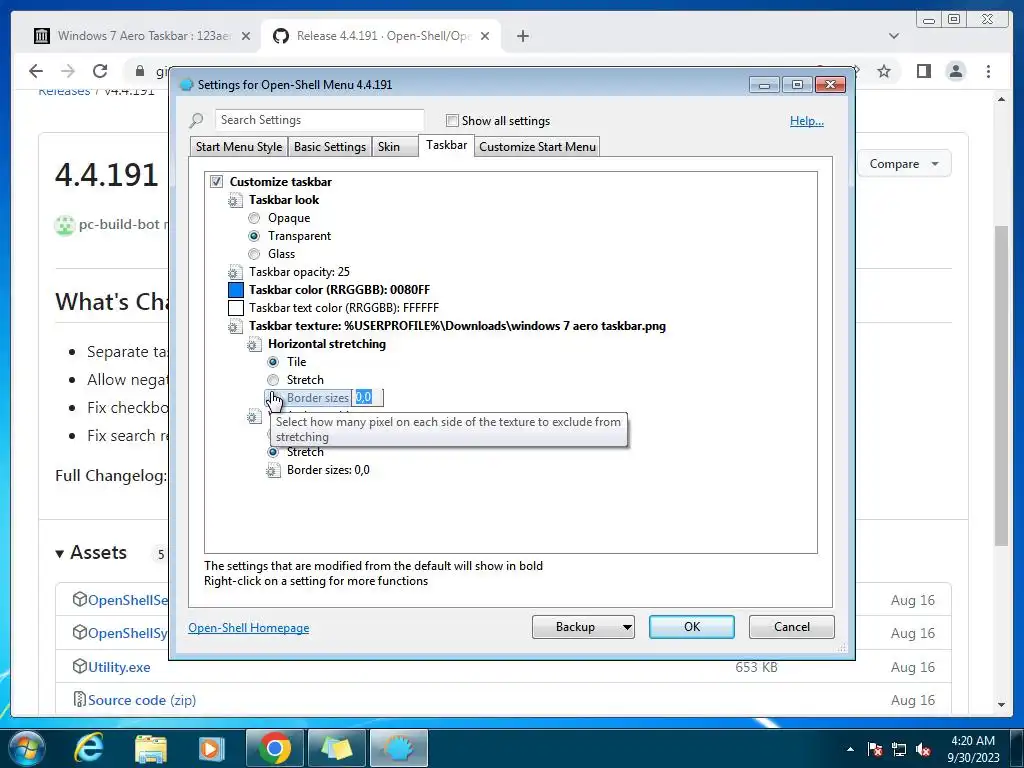
Task: Open the Windows Start orb
Action: [26, 748]
